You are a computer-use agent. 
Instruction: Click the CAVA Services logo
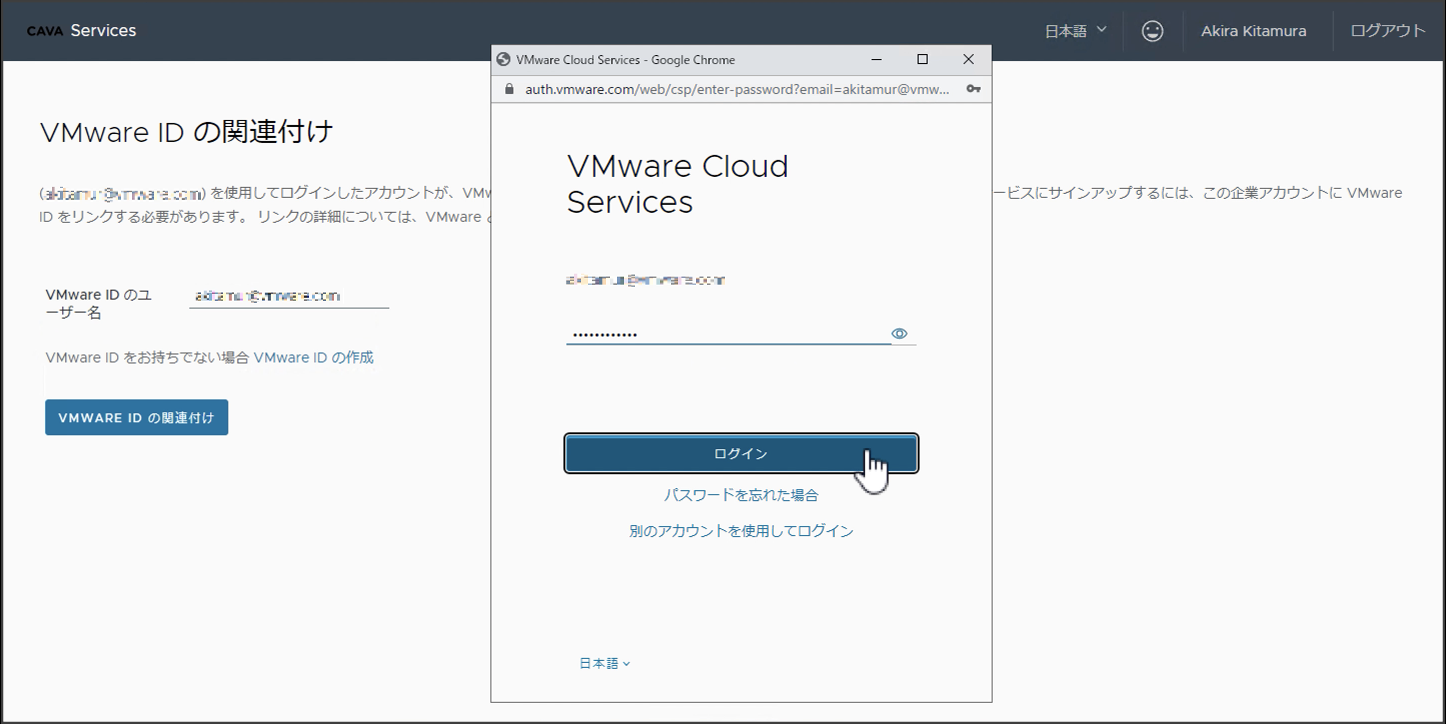pyautogui.click(x=81, y=31)
